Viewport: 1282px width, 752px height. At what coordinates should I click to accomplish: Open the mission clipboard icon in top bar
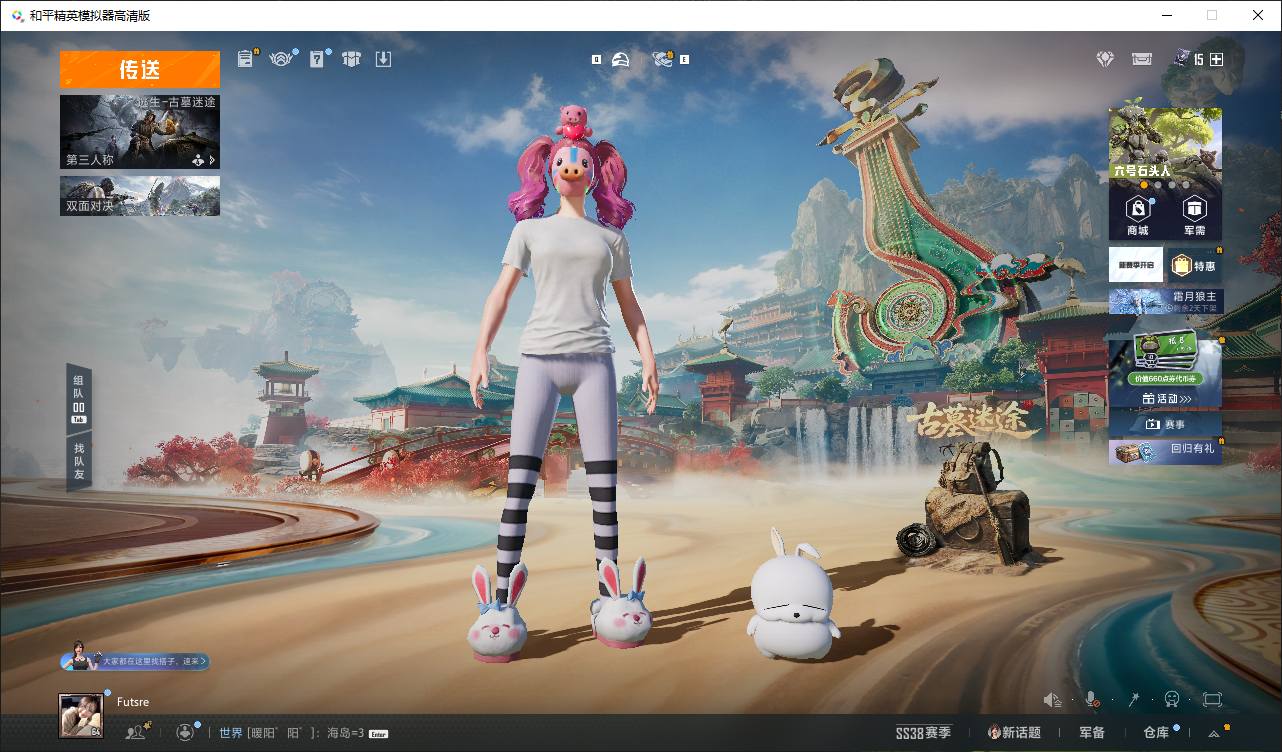point(246,59)
